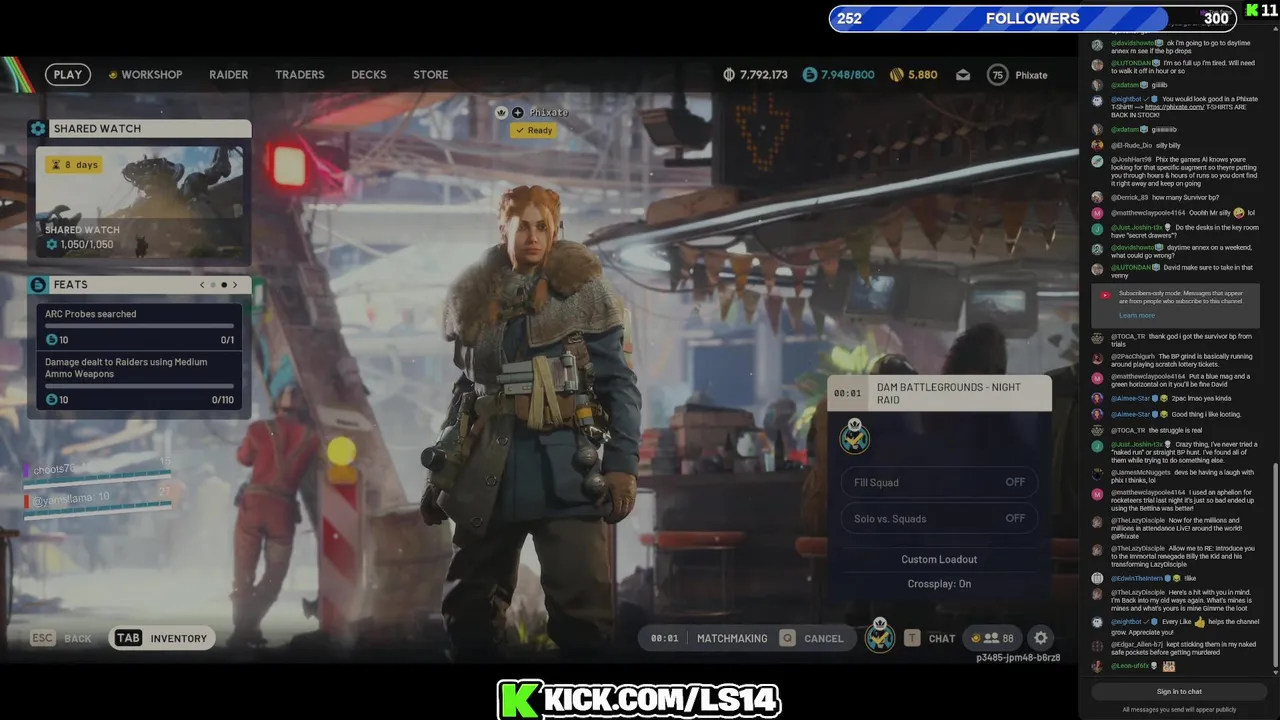This screenshot has height=720, width=1280.
Task: Open the DECKS tab
Action: pyautogui.click(x=369, y=75)
